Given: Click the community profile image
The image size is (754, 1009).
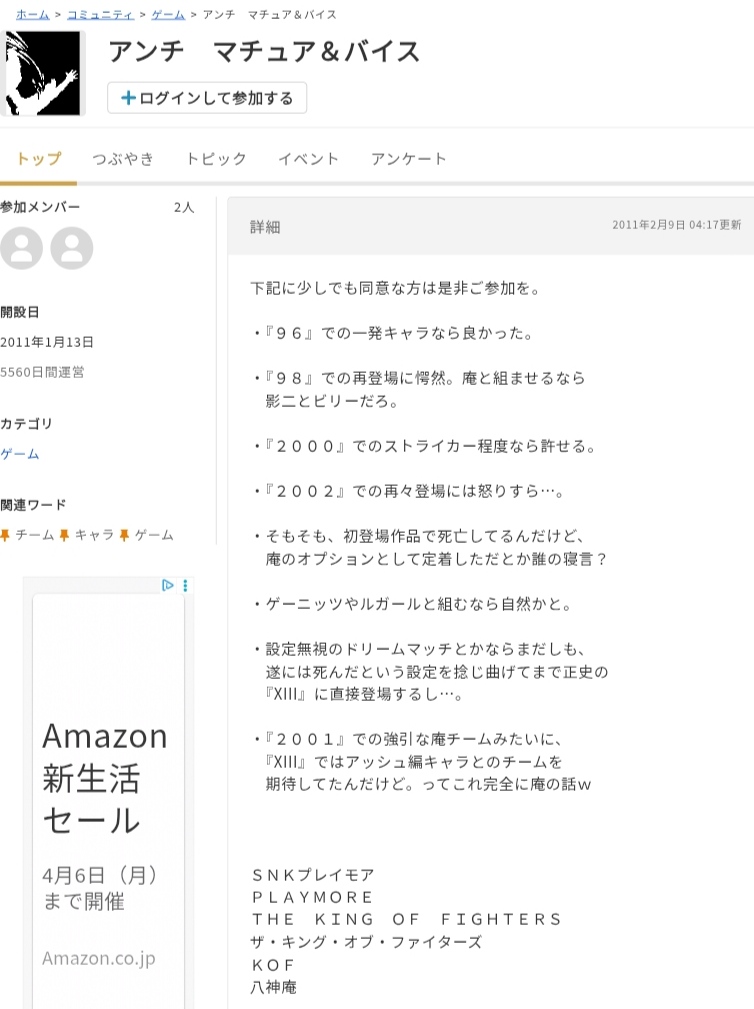Looking at the screenshot, I should (x=42, y=73).
